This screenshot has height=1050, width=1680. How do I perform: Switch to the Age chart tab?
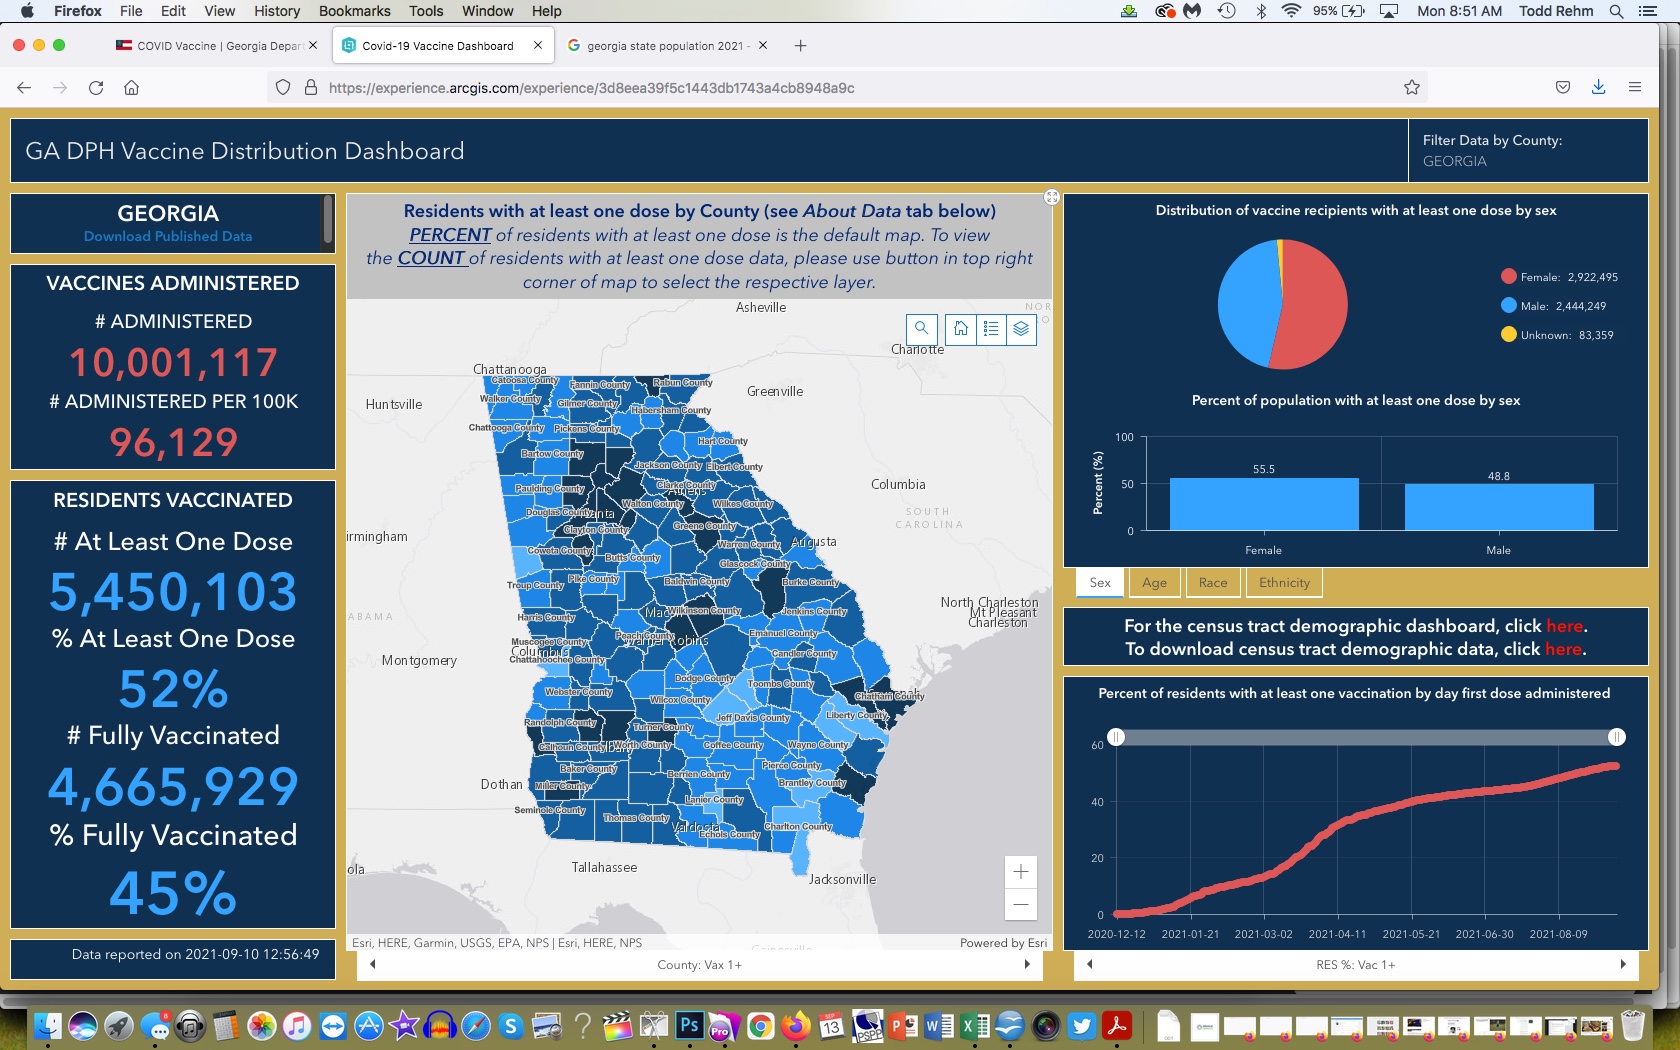(1154, 583)
